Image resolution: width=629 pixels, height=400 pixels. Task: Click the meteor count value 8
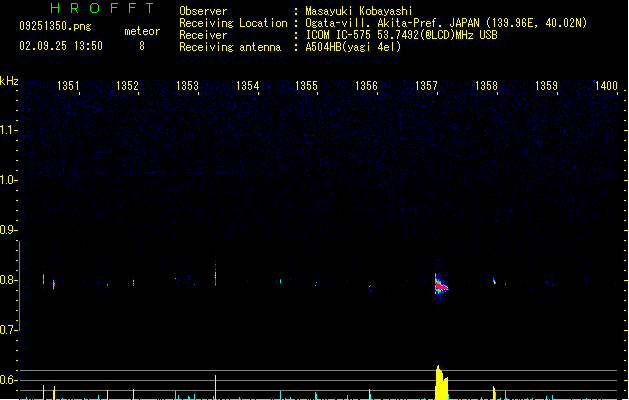[x=142, y=46]
